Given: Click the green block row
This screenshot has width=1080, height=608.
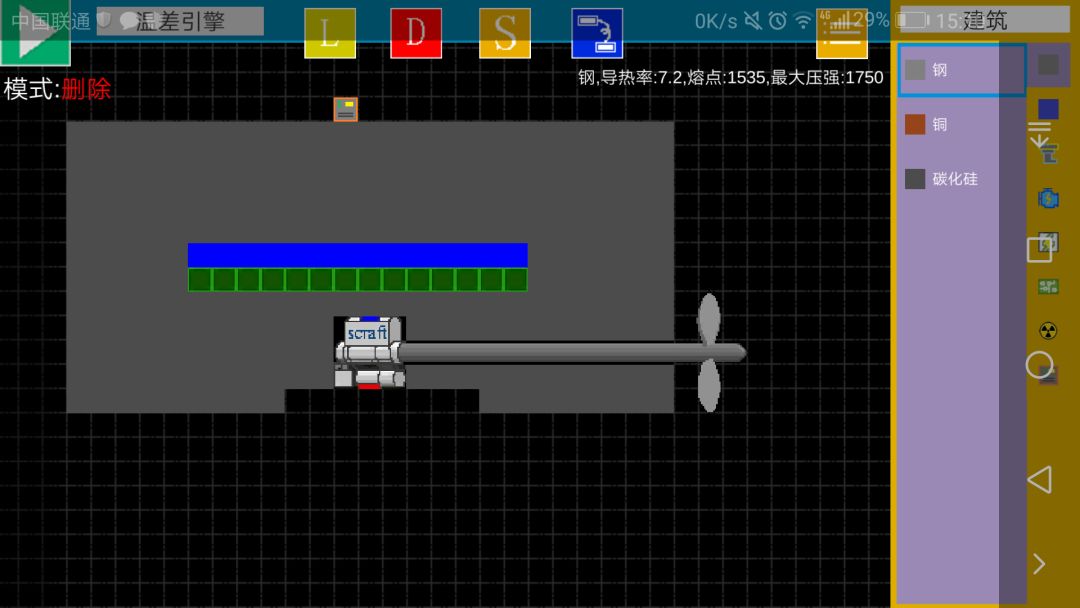Looking at the screenshot, I should 357,280.
